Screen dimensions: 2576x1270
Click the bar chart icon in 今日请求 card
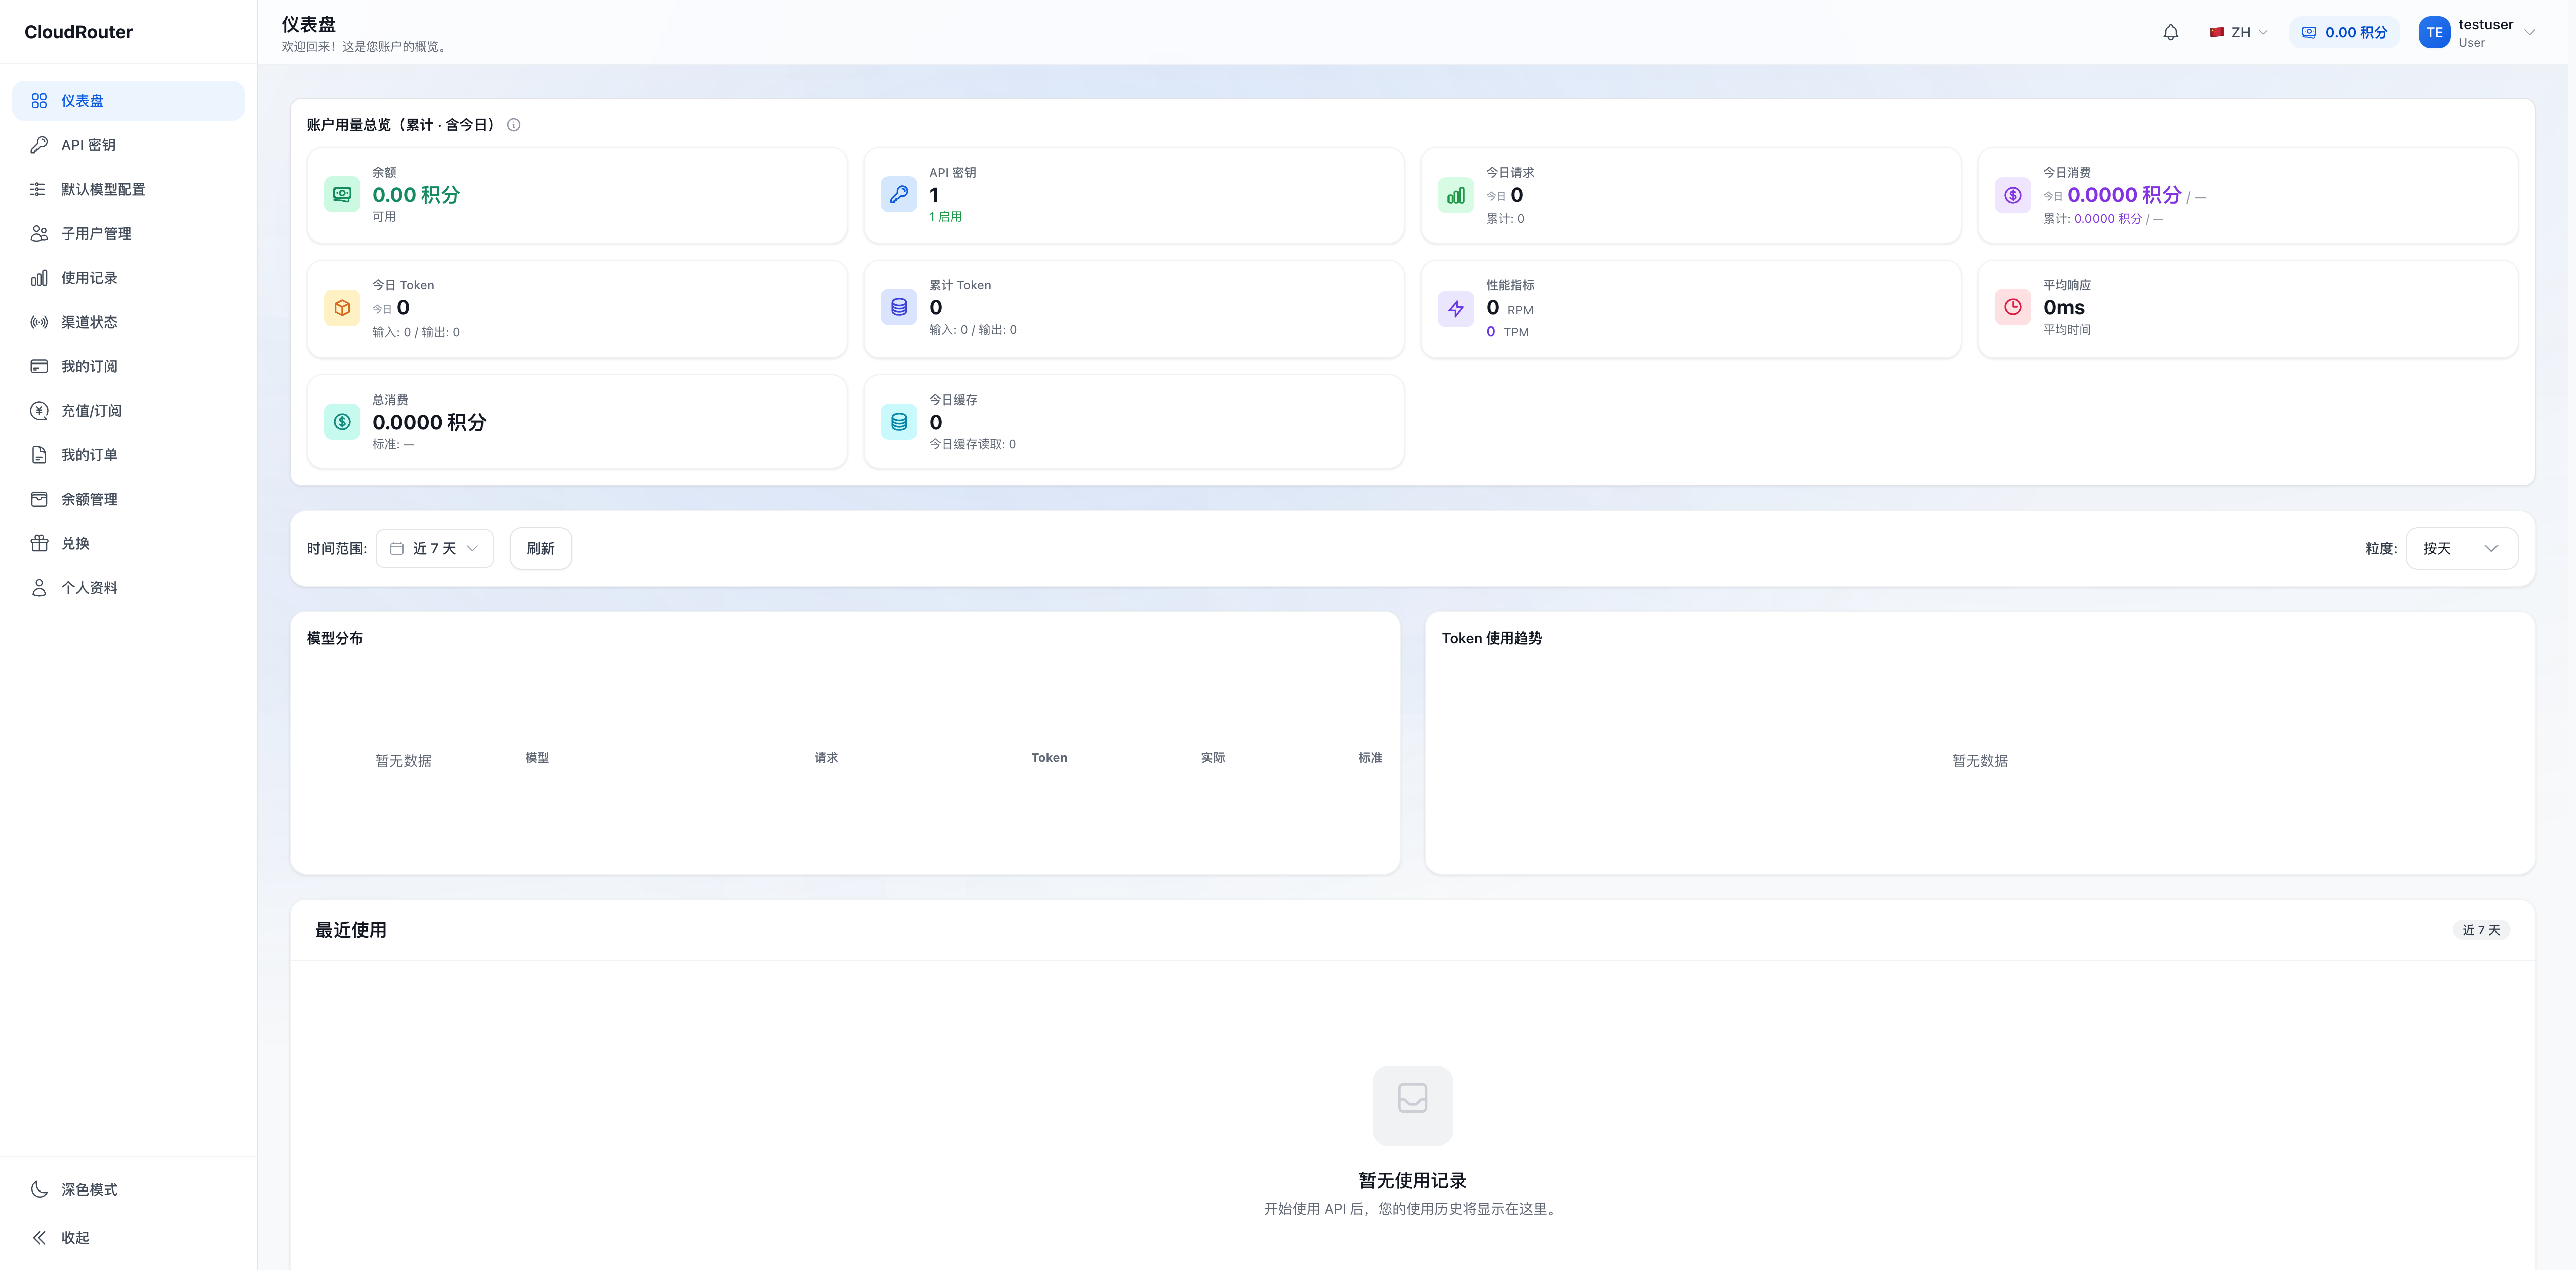click(1456, 195)
